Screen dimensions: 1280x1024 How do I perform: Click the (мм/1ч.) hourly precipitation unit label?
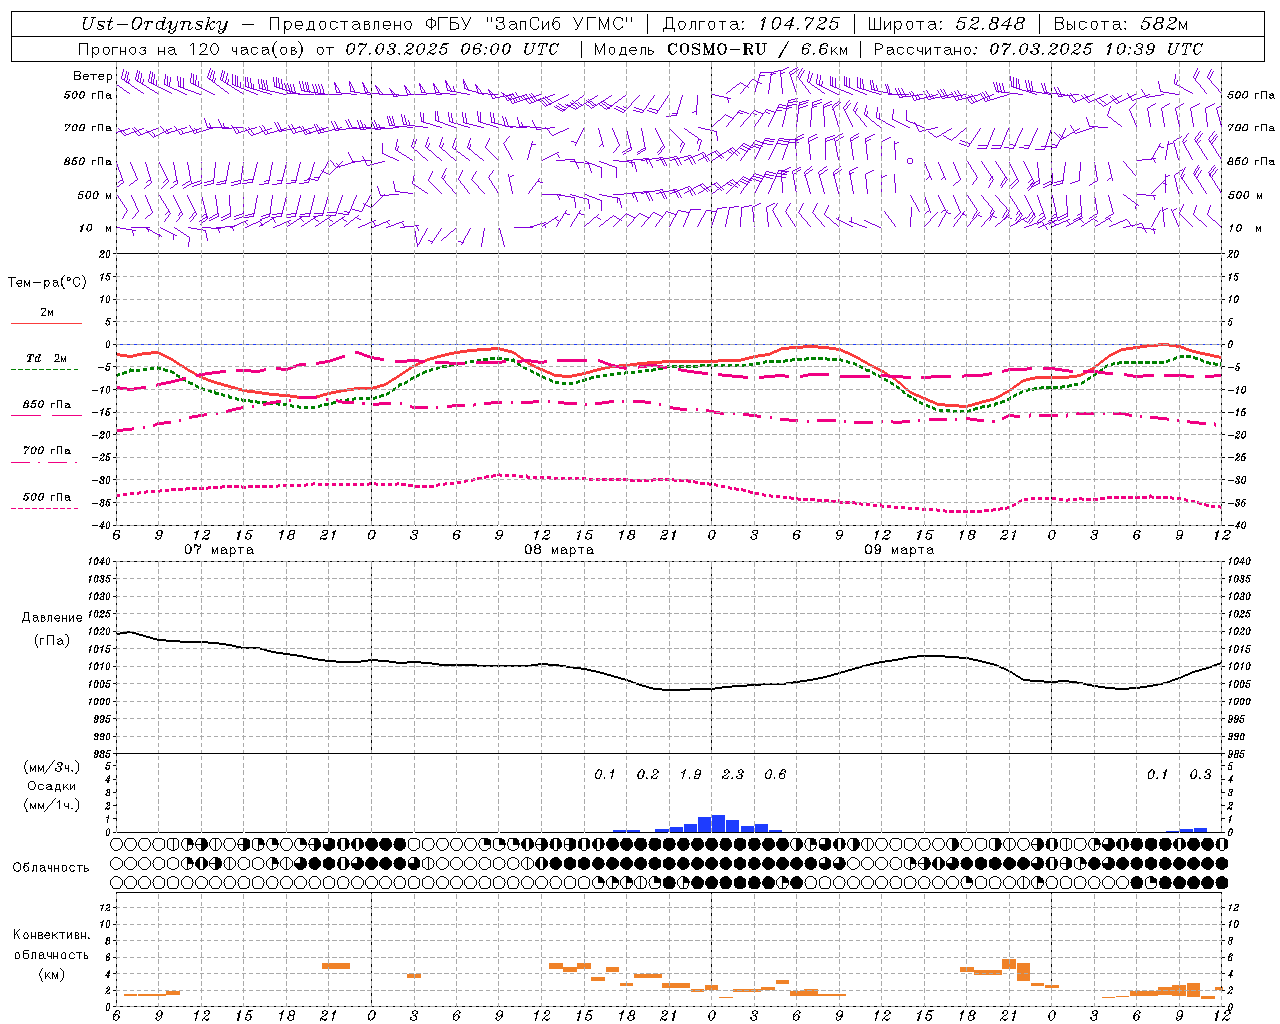coord(52,805)
